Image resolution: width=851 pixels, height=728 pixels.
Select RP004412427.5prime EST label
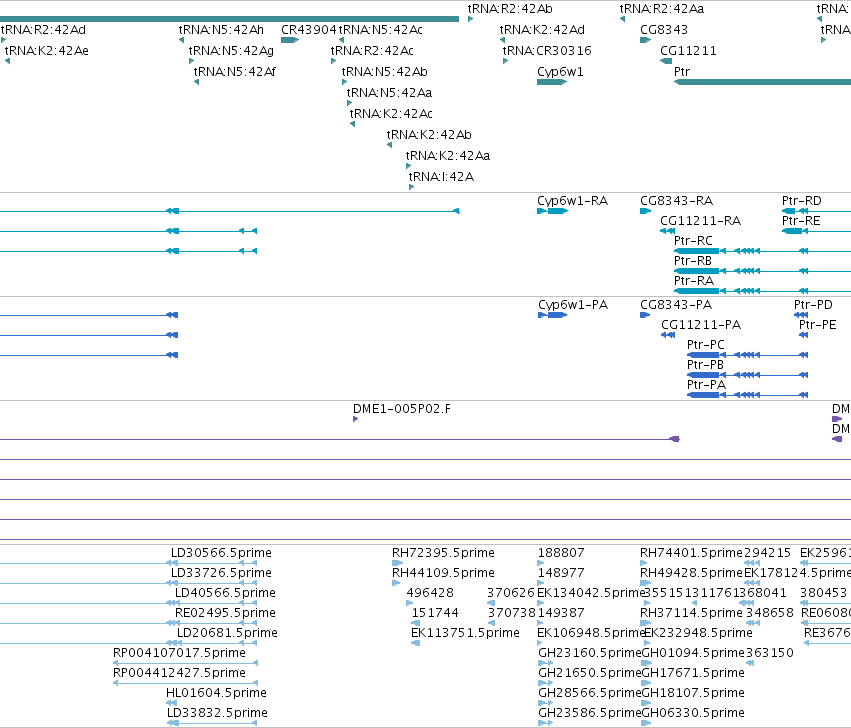click(179, 673)
